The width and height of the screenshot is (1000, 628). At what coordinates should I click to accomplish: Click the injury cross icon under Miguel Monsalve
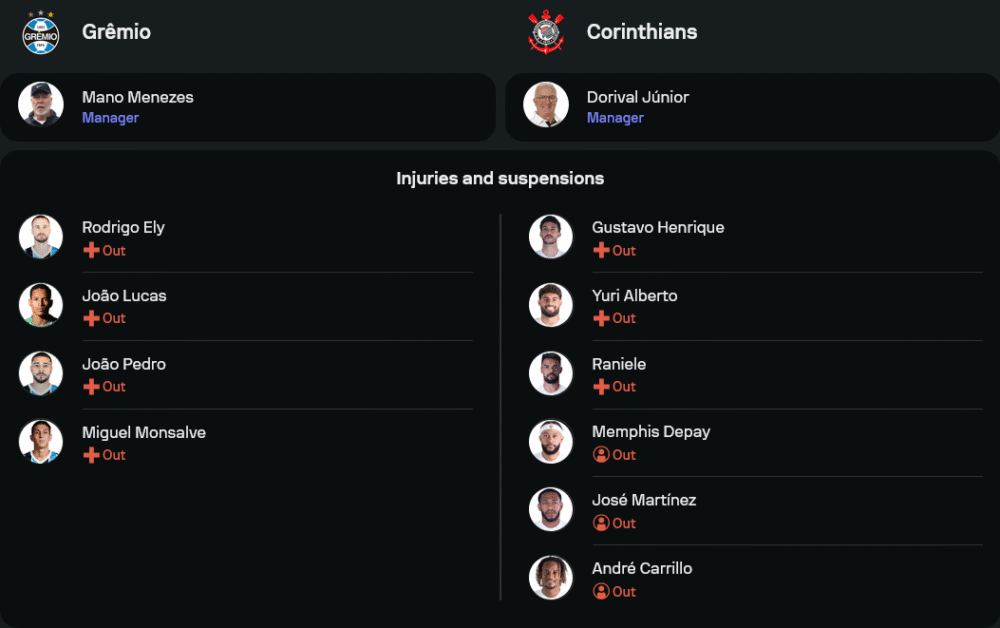point(91,455)
